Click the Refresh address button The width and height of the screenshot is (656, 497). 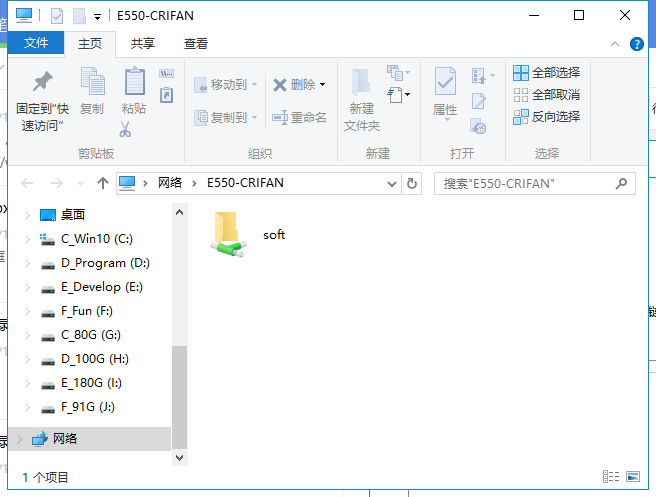412,183
